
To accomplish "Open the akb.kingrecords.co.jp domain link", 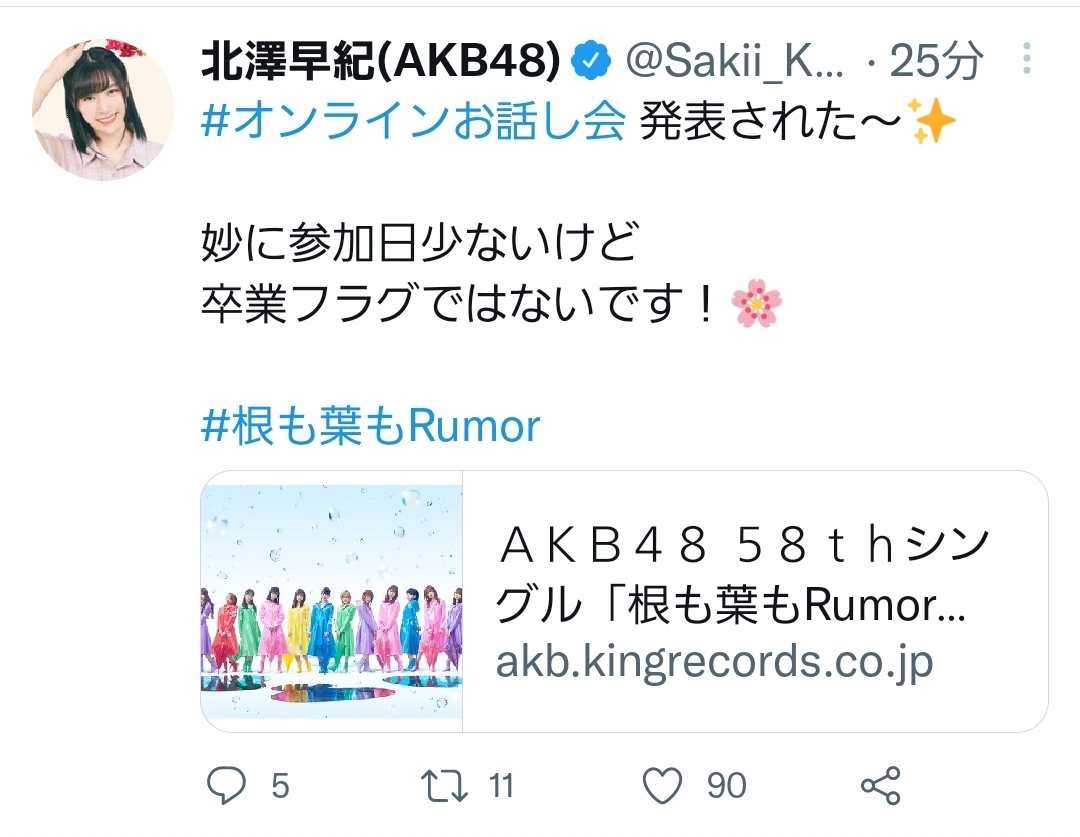I will [x=714, y=661].
